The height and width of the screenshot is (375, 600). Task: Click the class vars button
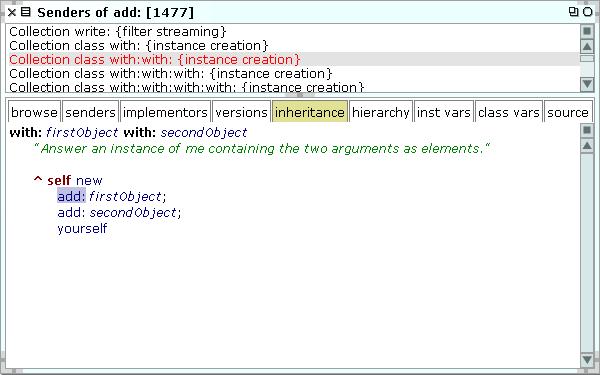[509, 112]
